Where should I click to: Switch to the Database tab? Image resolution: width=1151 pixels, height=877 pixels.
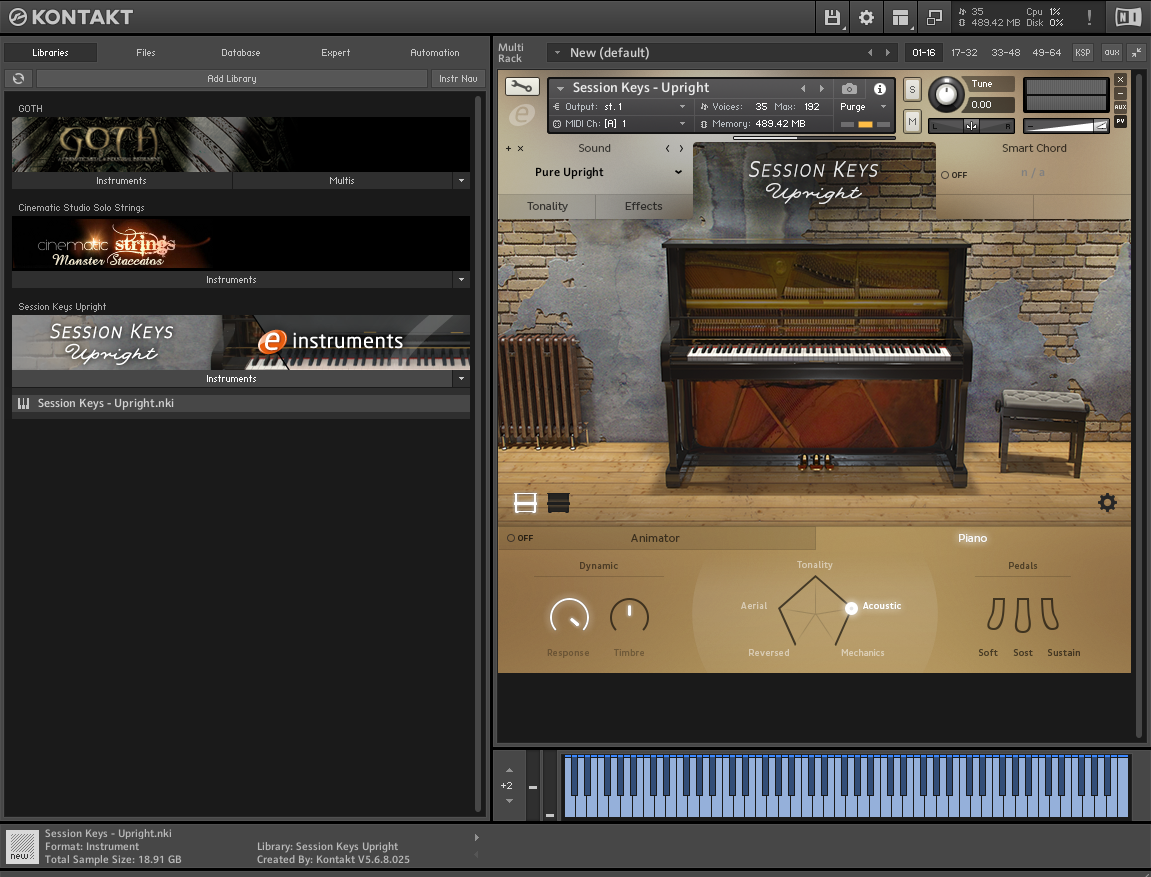(x=241, y=53)
